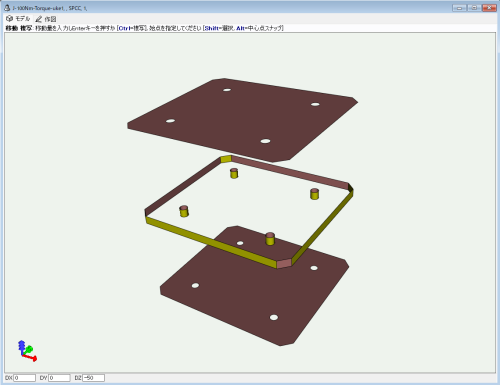Click the XYZ axis orientation indicator
This screenshot has width=500, height=385.
[x=27, y=351]
